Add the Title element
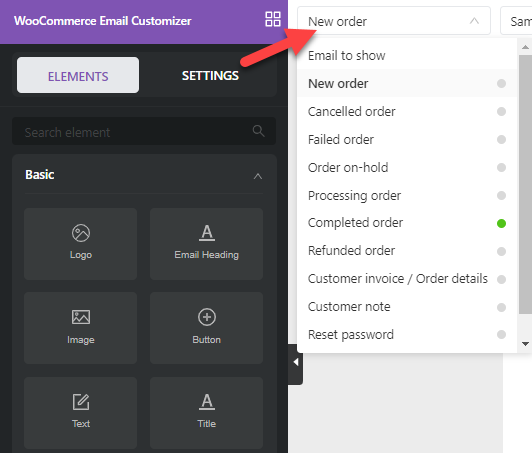 coord(206,413)
